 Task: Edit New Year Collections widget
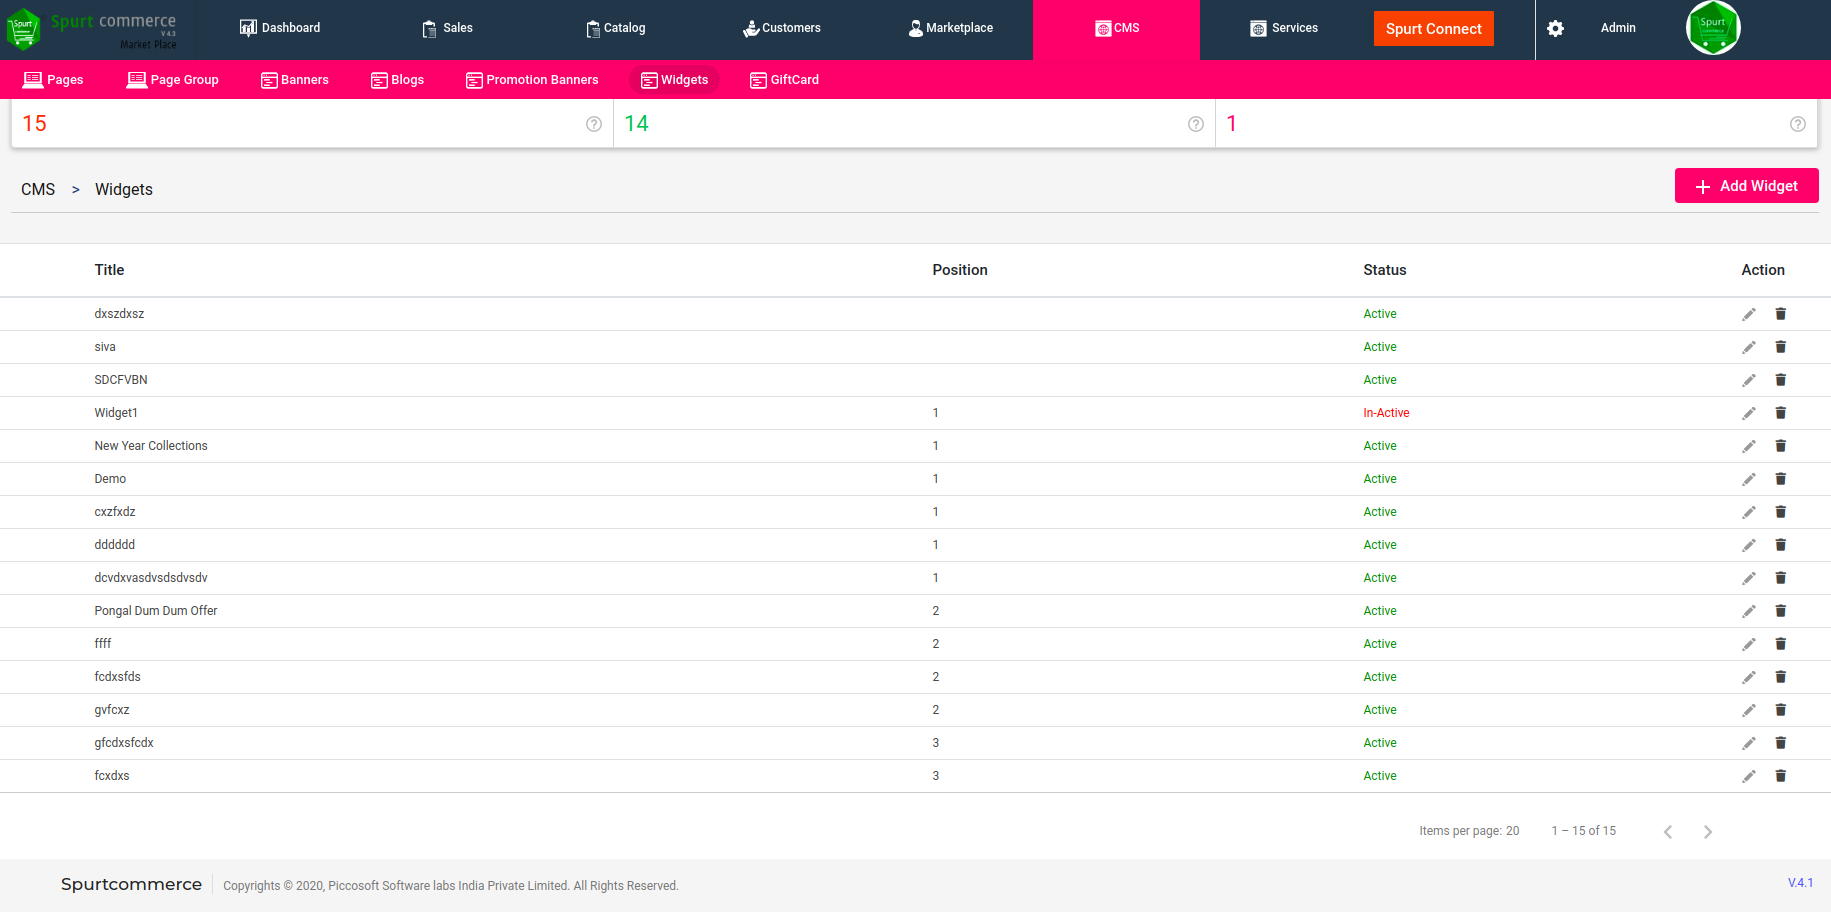(x=1748, y=446)
